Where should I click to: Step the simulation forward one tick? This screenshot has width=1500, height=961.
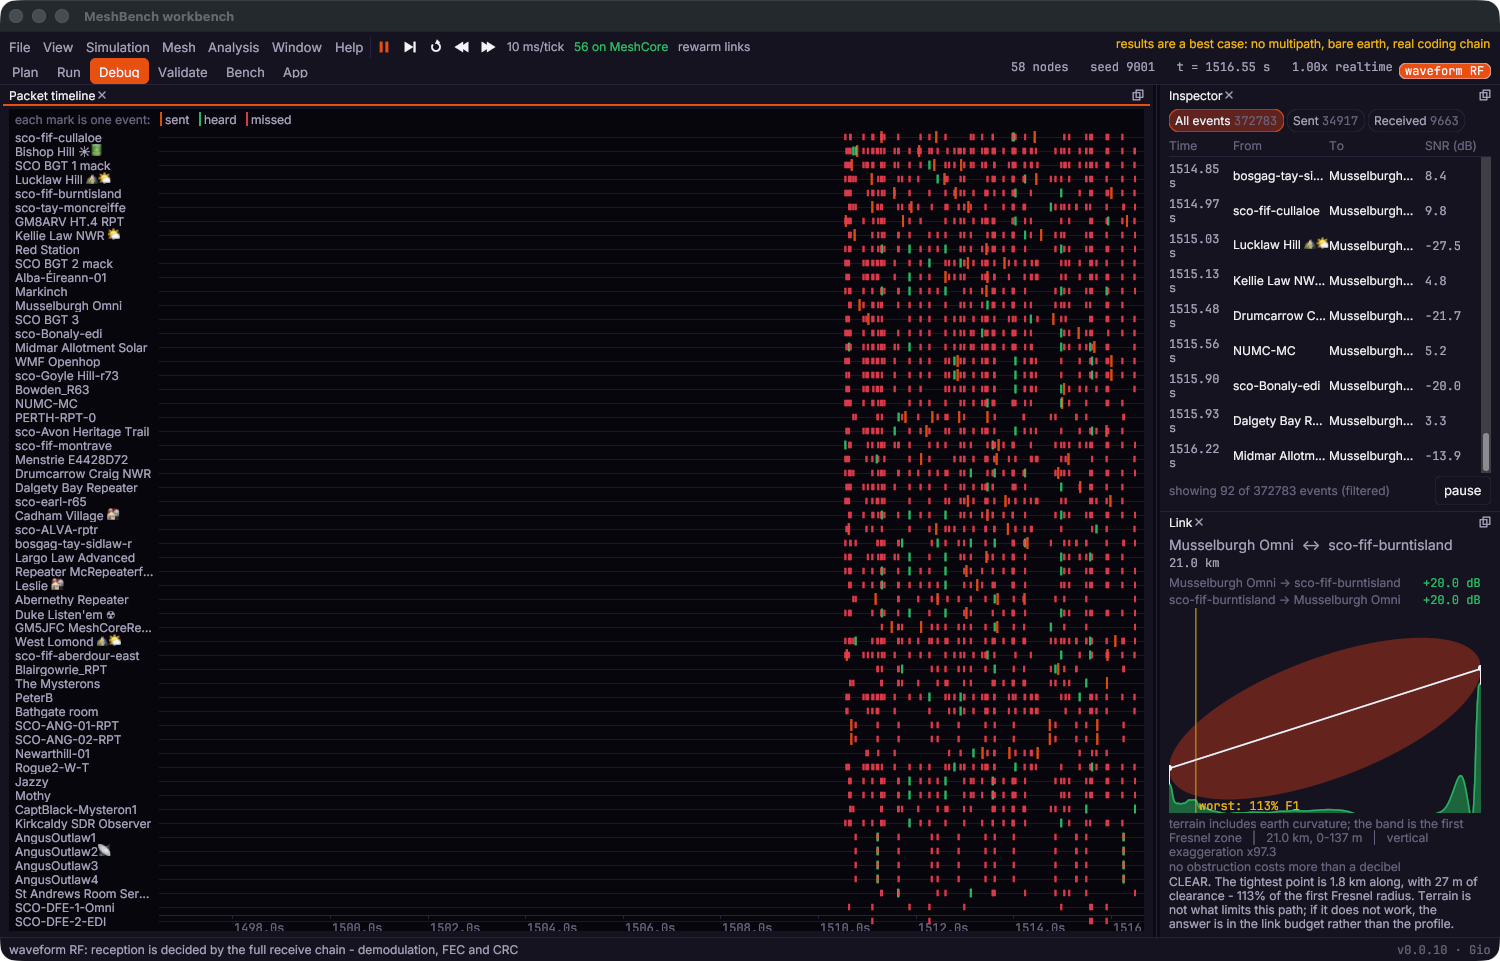410,47
